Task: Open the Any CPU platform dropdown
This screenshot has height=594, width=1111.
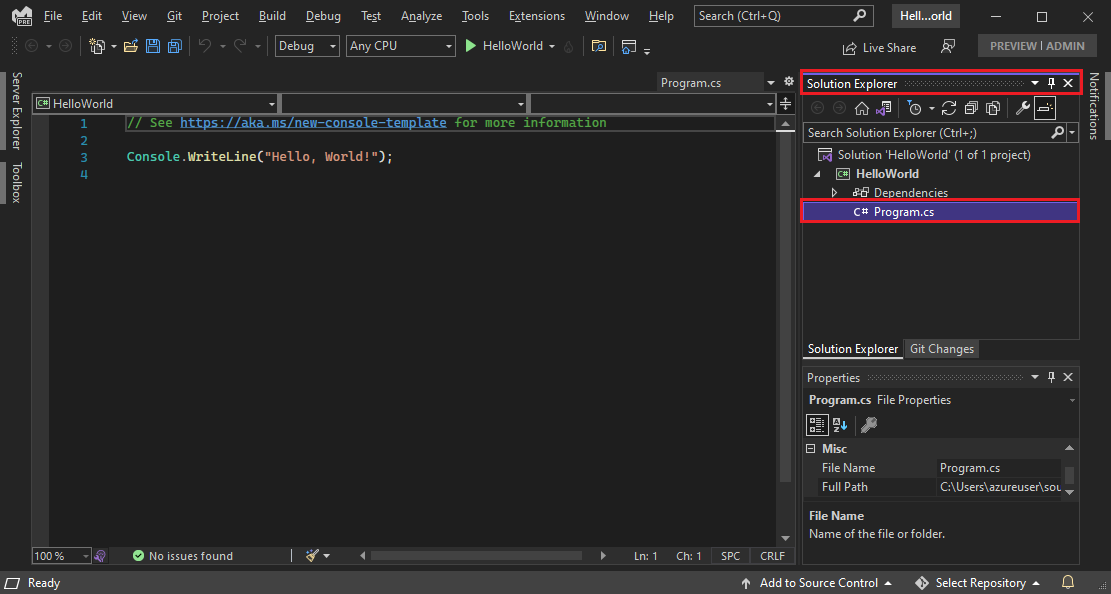Action: click(400, 45)
